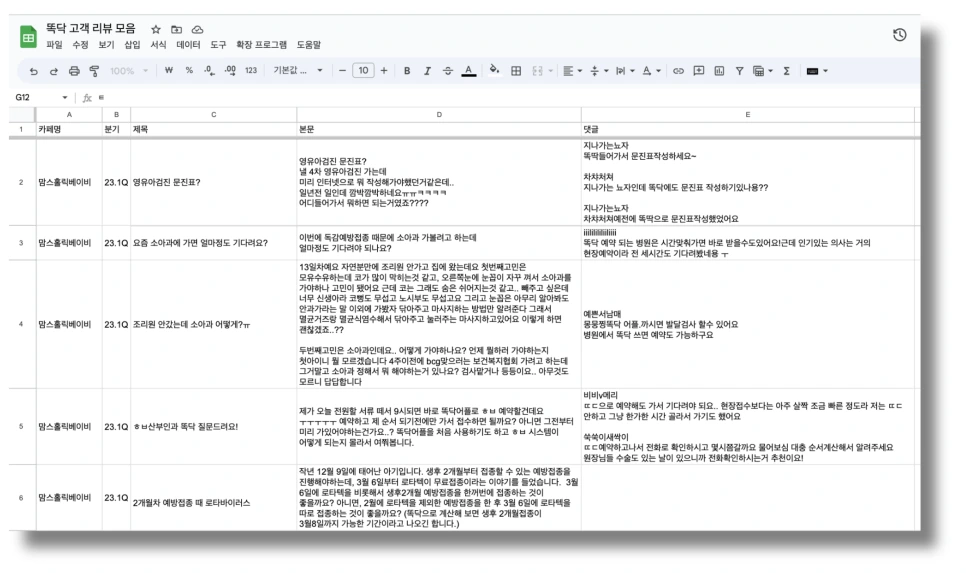The image size is (966, 573).
Task: Open the font dropdown 기본값
Action: point(298,71)
